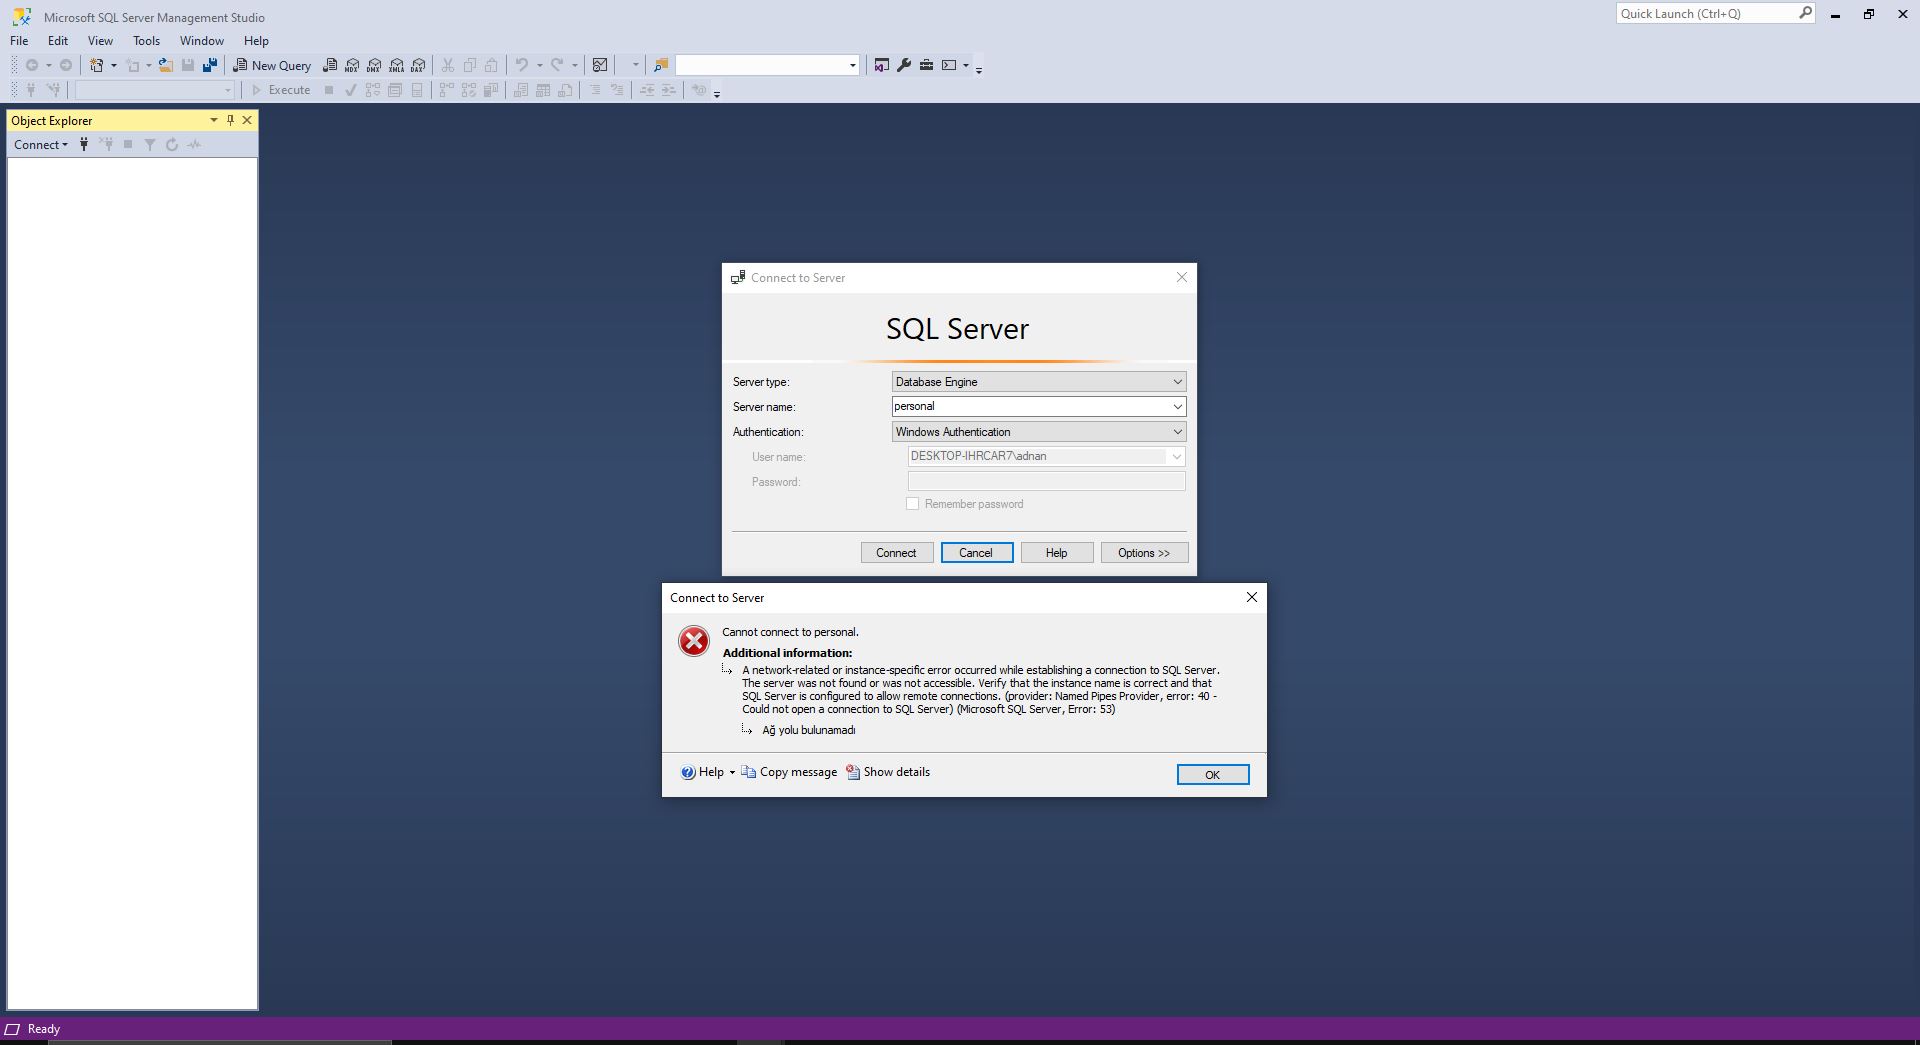Click Show details in error dialog

(888, 772)
